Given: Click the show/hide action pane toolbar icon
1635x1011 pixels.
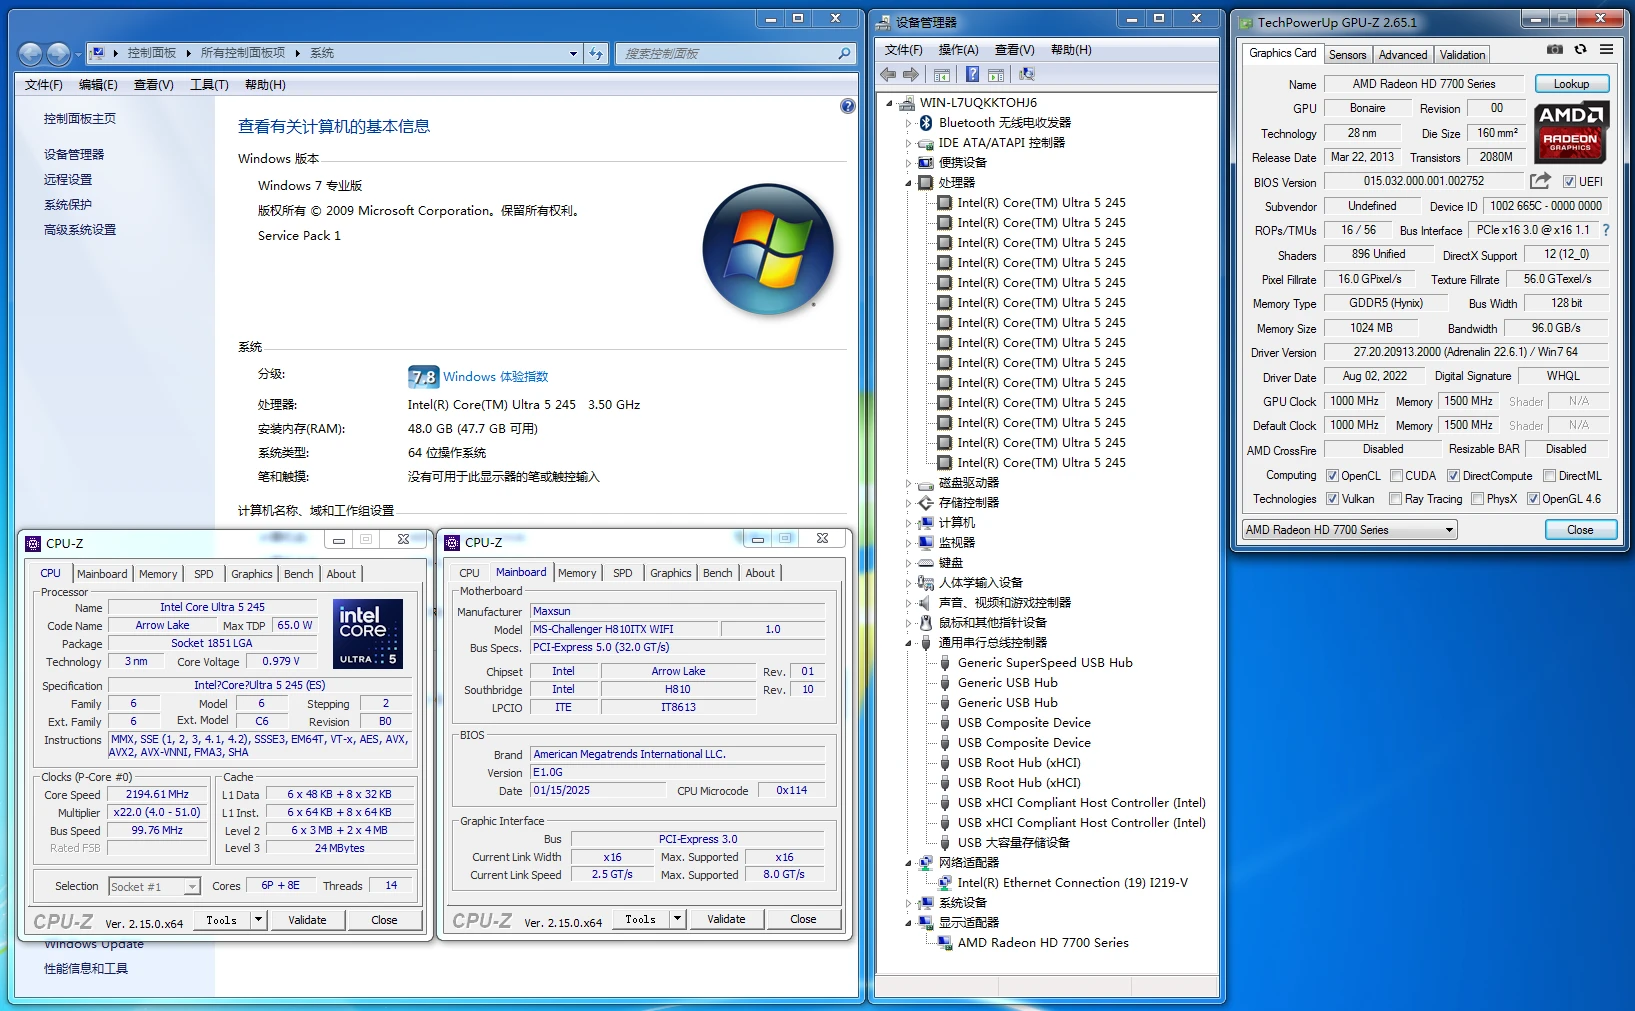Looking at the screenshot, I should point(996,75).
